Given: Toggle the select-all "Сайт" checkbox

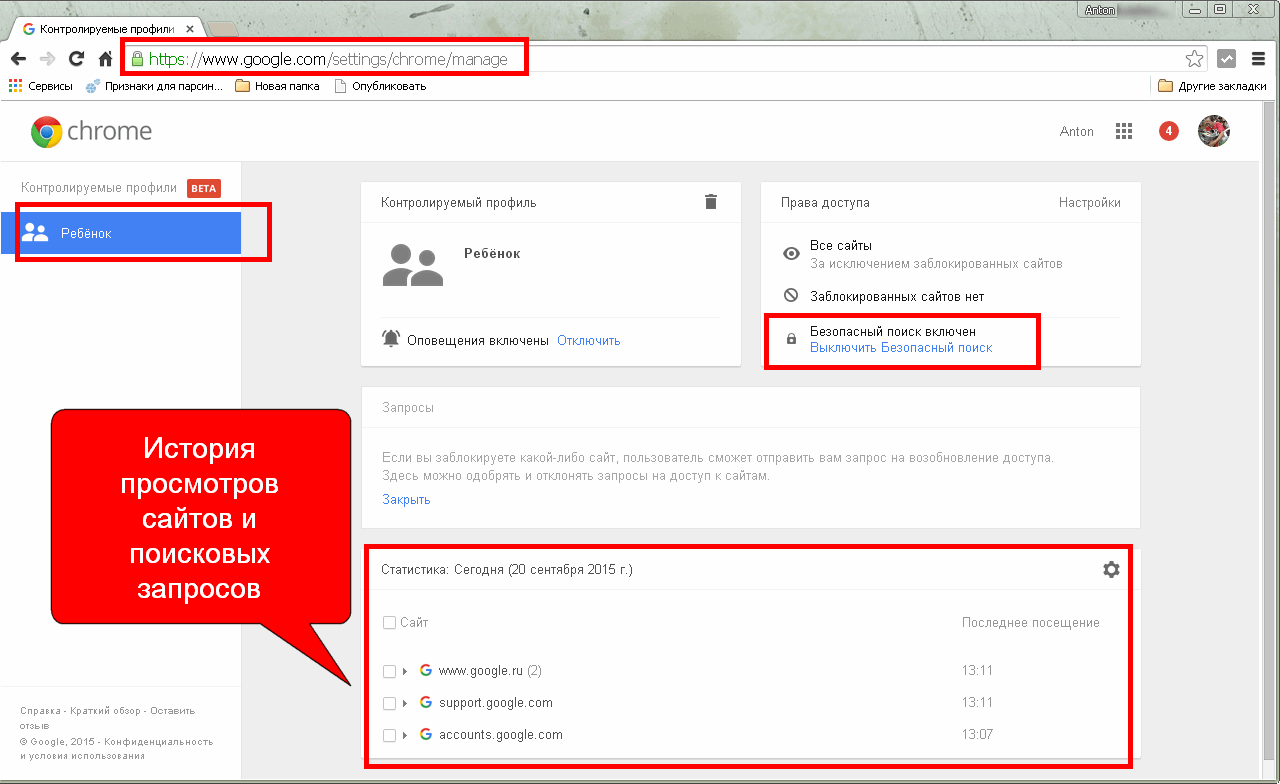Looking at the screenshot, I should tap(390, 623).
